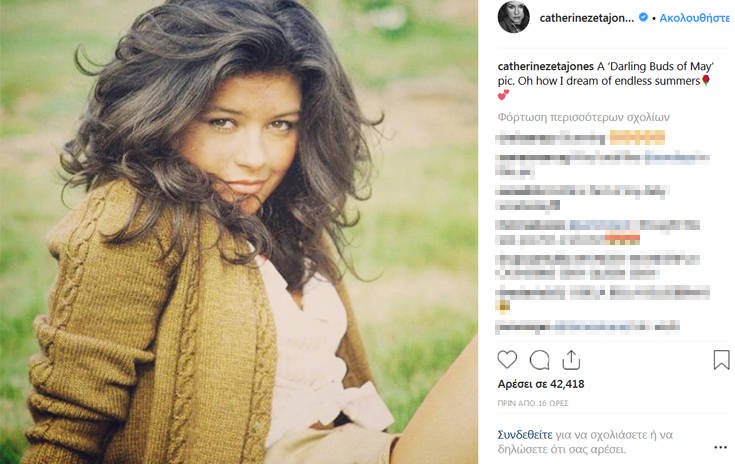Click catherinezetajones name in caption
Screen dimensions: 735x464
tap(546, 66)
